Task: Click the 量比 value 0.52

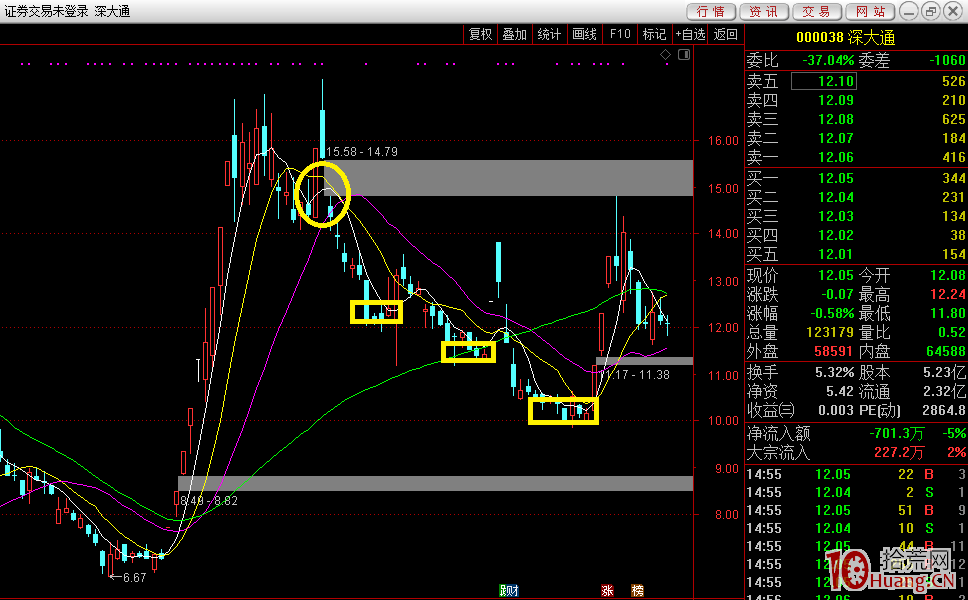Action: tap(951, 333)
